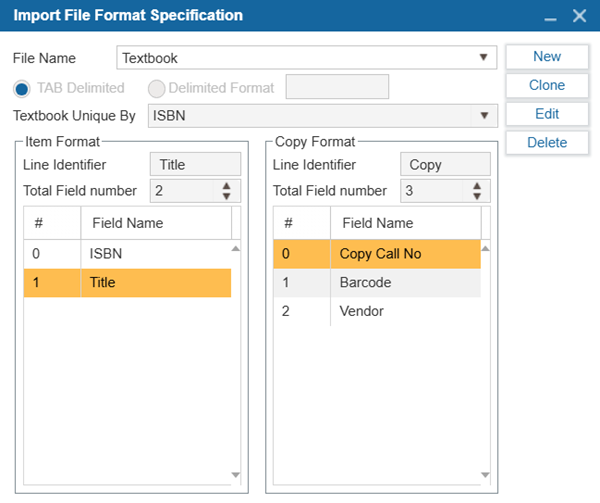Minimize the Import File Format Specification window
The height and width of the screenshot is (503, 600).
(x=549, y=17)
